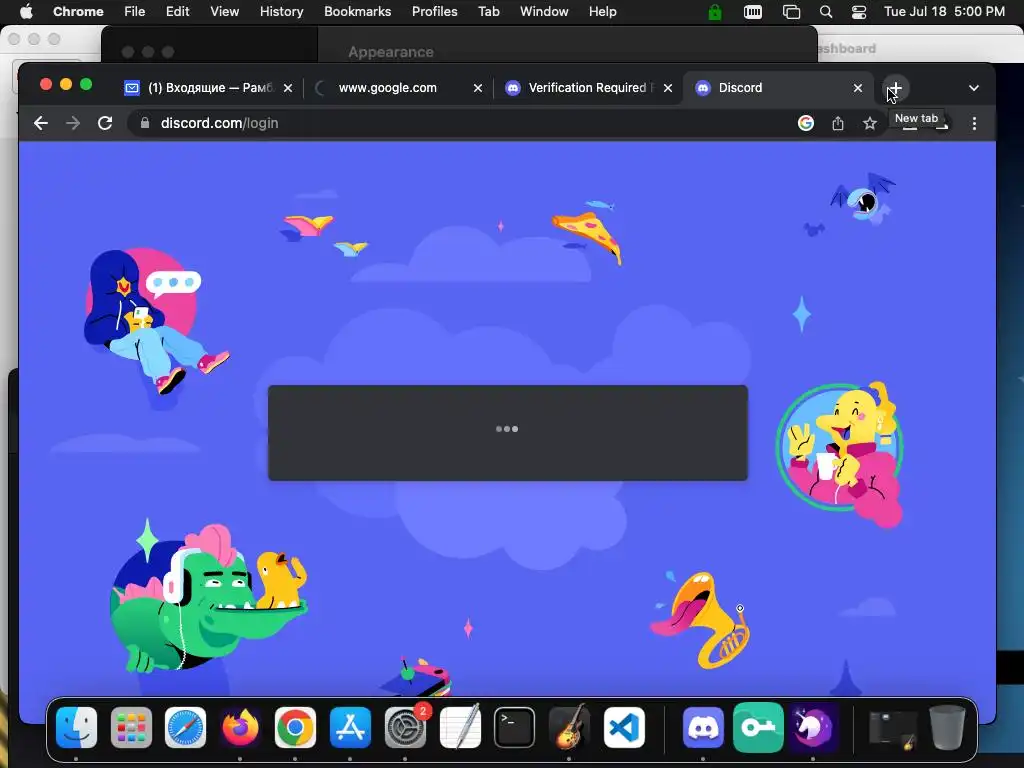Click the green lock menu bar icon

[x=715, y=12]
